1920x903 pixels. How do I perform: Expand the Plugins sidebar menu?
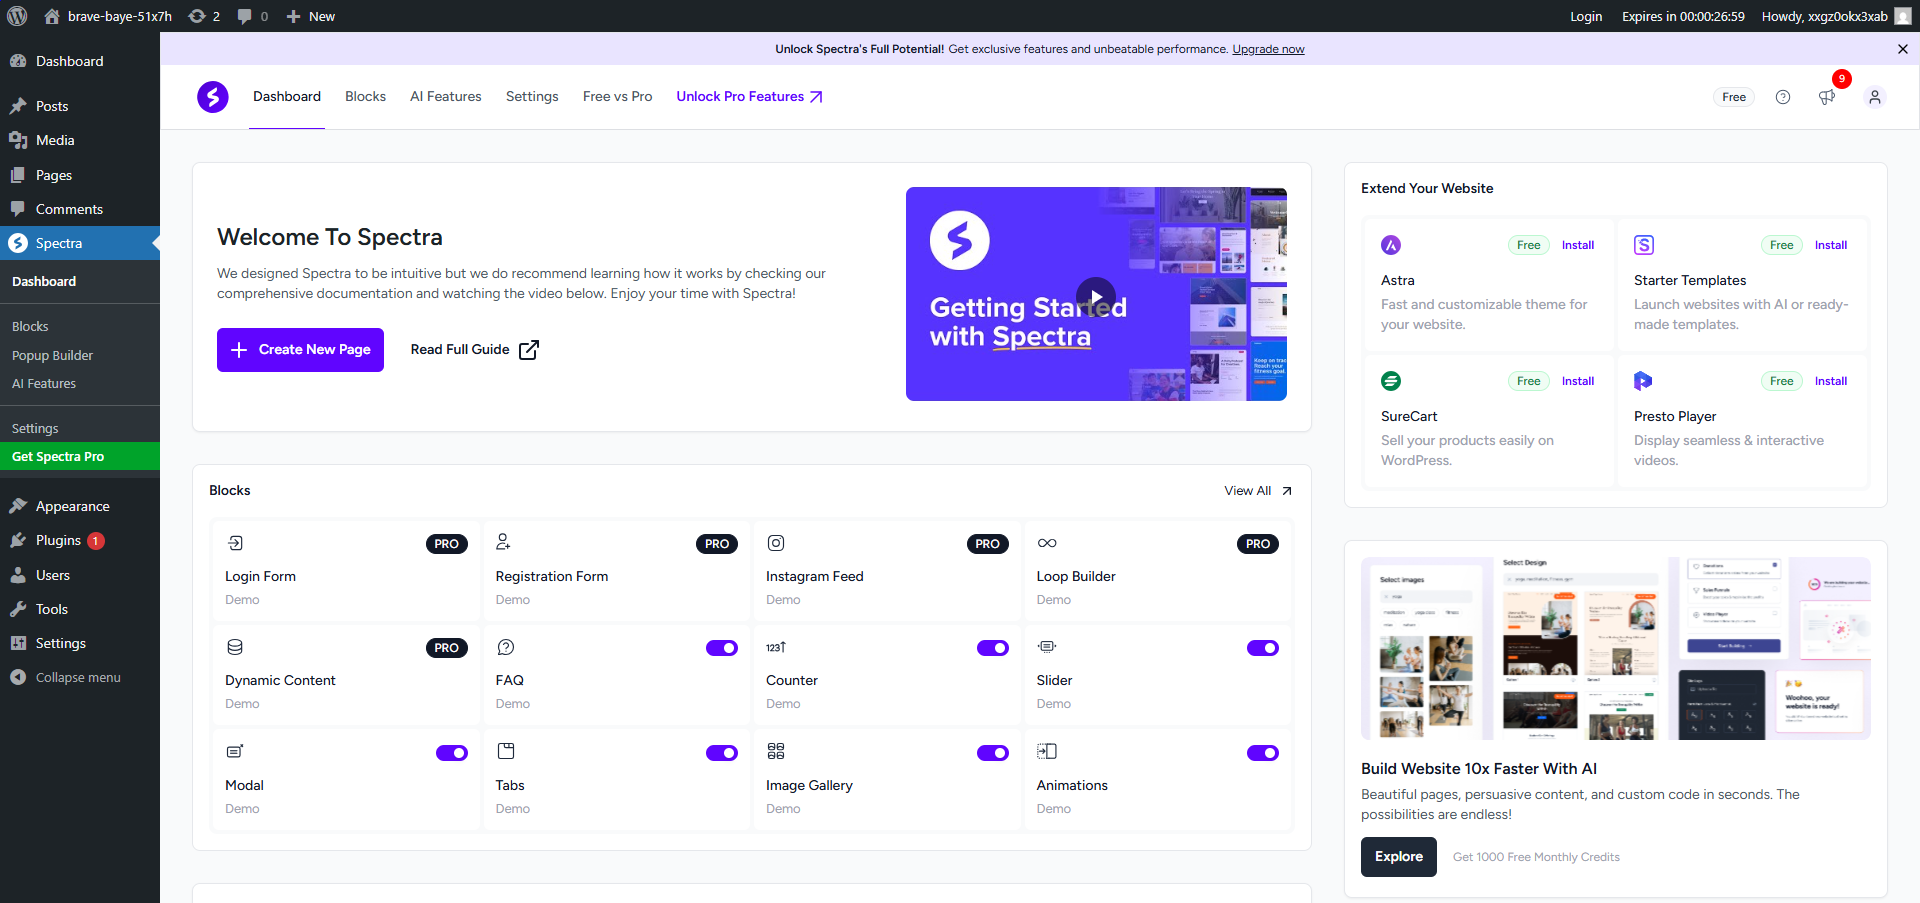58,540
